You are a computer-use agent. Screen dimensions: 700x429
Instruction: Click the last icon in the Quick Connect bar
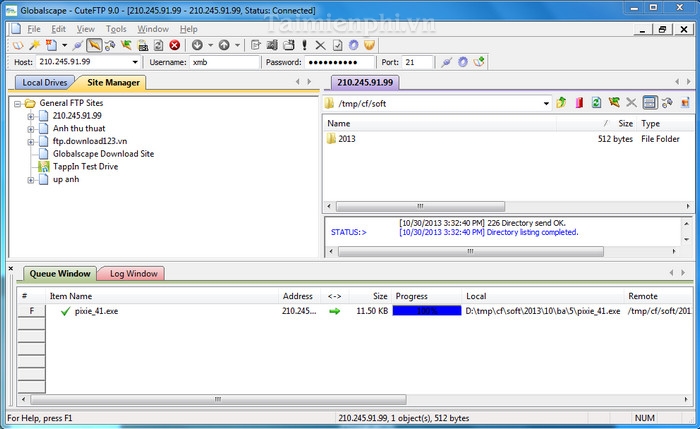coord(479,62)
